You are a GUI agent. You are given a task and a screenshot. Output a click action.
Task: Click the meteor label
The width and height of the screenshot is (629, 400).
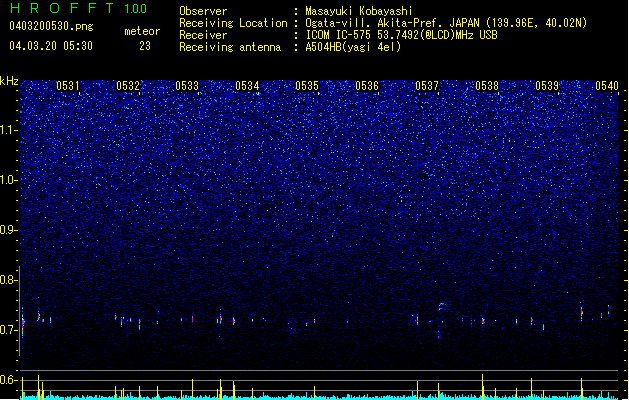[142, 31]
